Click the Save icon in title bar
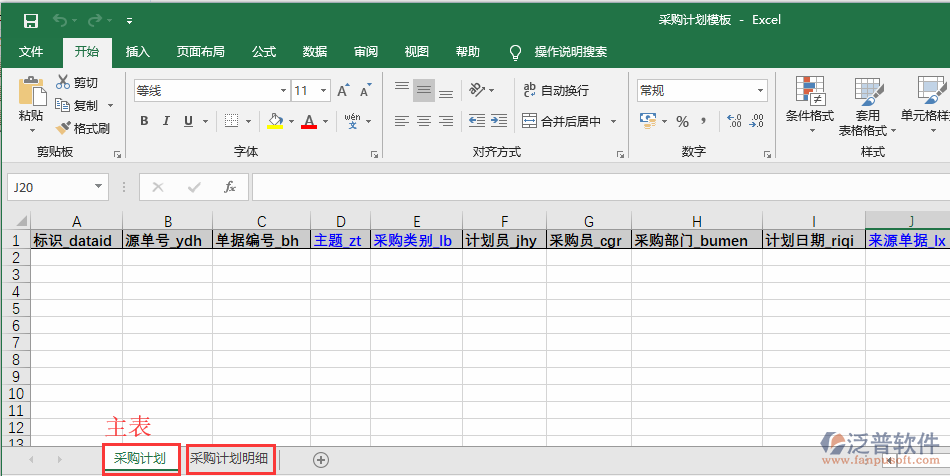This screenshot has height=476, width=950. (x=31, y=21)
